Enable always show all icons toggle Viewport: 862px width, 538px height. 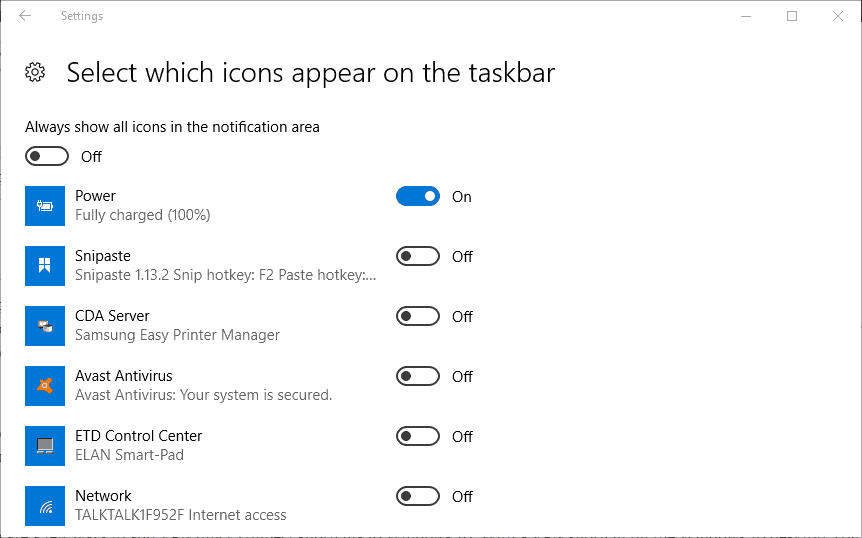[x=47, y=156]
